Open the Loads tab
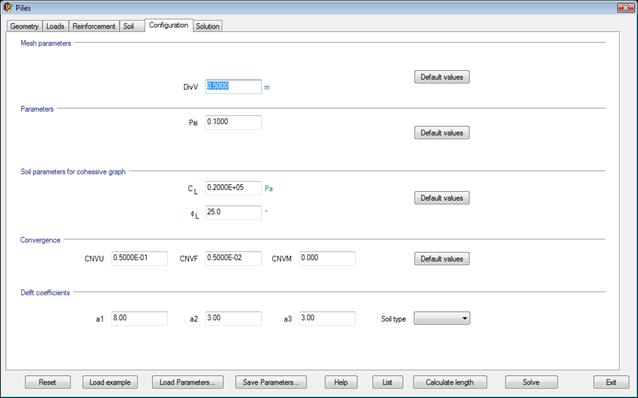Screen dimensions: 638x398 pyautogui.click(x=55, y=26)
